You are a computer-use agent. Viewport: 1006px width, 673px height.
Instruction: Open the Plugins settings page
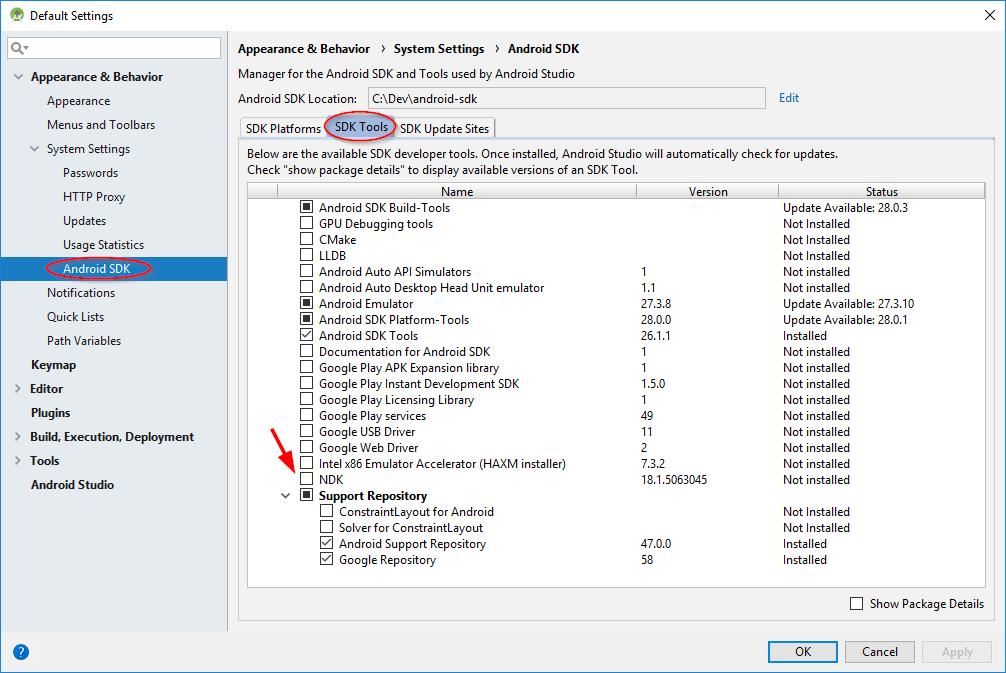50,413
